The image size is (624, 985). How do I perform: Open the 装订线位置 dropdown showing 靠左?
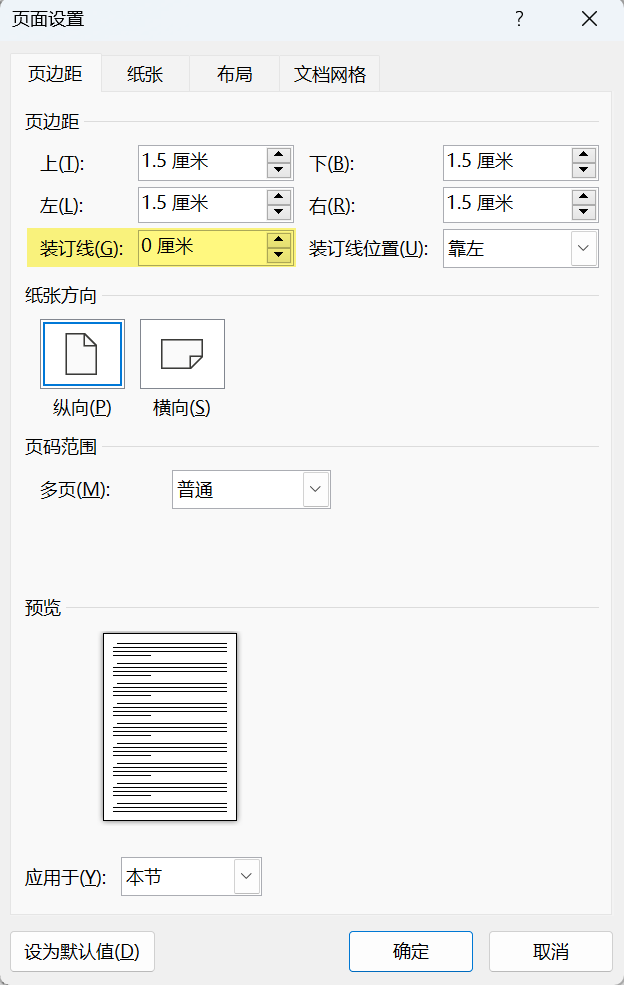520,248
